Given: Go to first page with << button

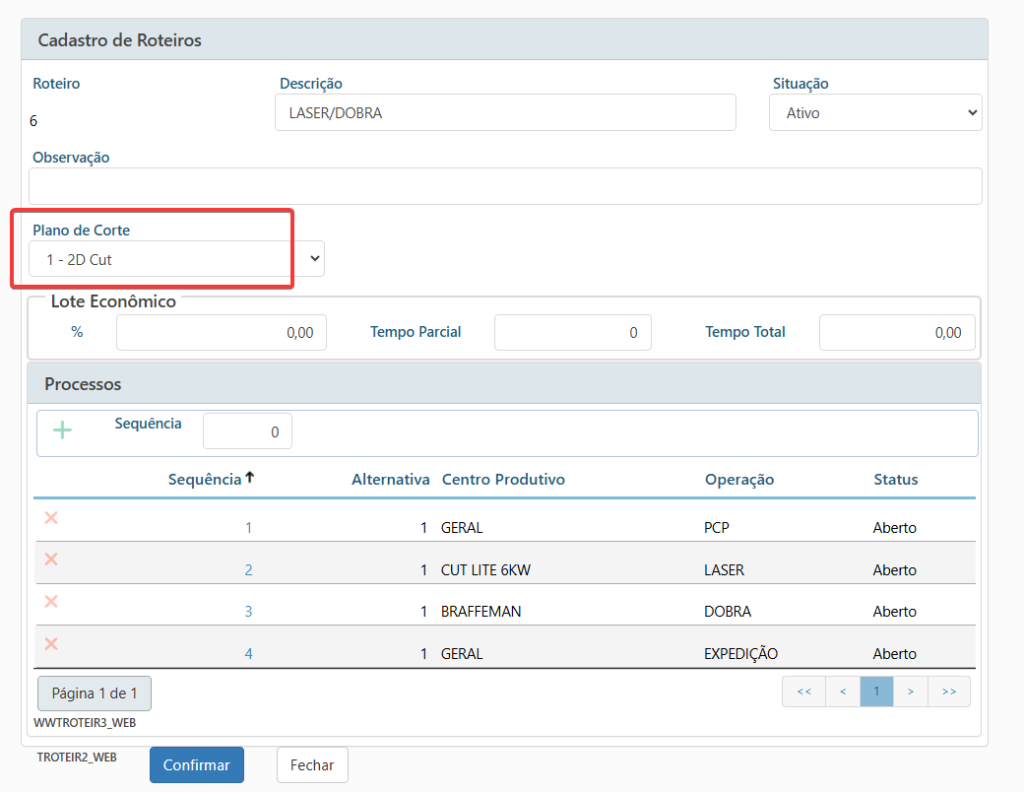Looking at the screenshot, I should point(804,691).
